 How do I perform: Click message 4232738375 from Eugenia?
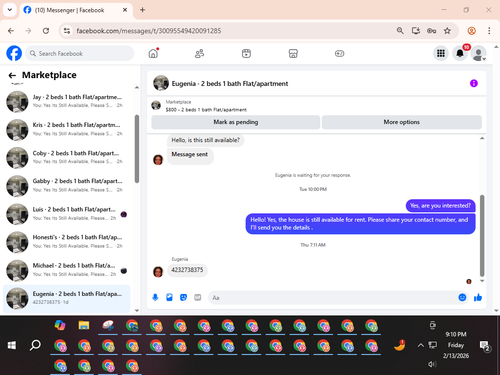187,270
